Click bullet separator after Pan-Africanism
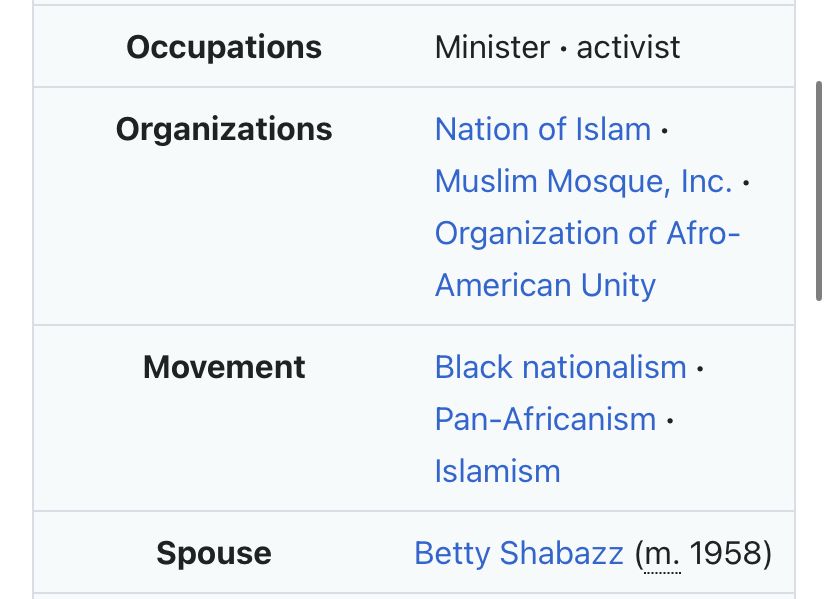828x599 pixels. tap(670, 420)
